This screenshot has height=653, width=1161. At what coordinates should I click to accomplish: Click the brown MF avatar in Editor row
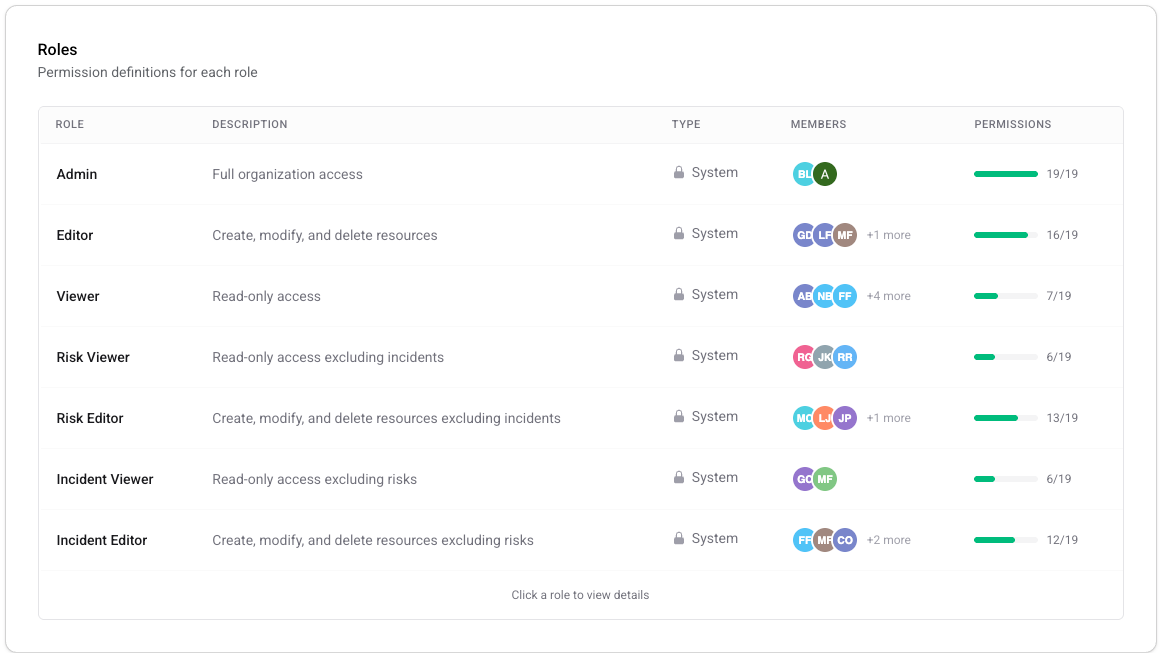click(845, 235)
